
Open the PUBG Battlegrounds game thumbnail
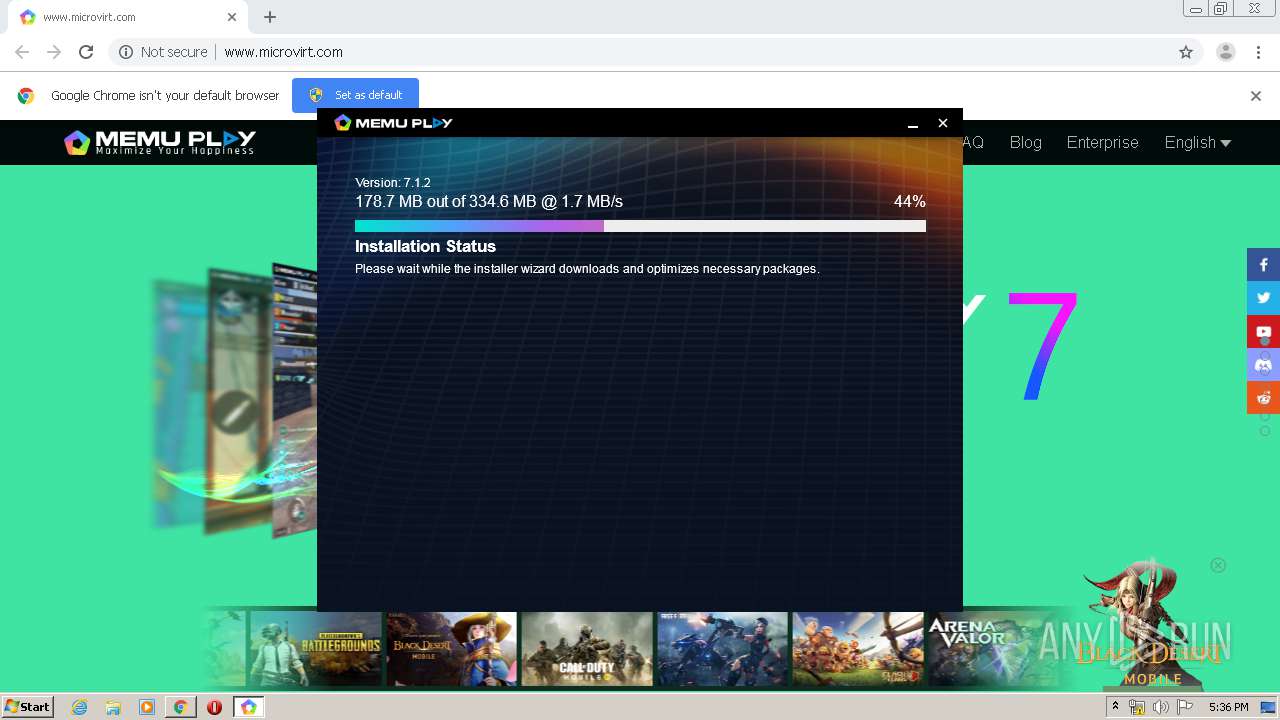click(316, 649)
